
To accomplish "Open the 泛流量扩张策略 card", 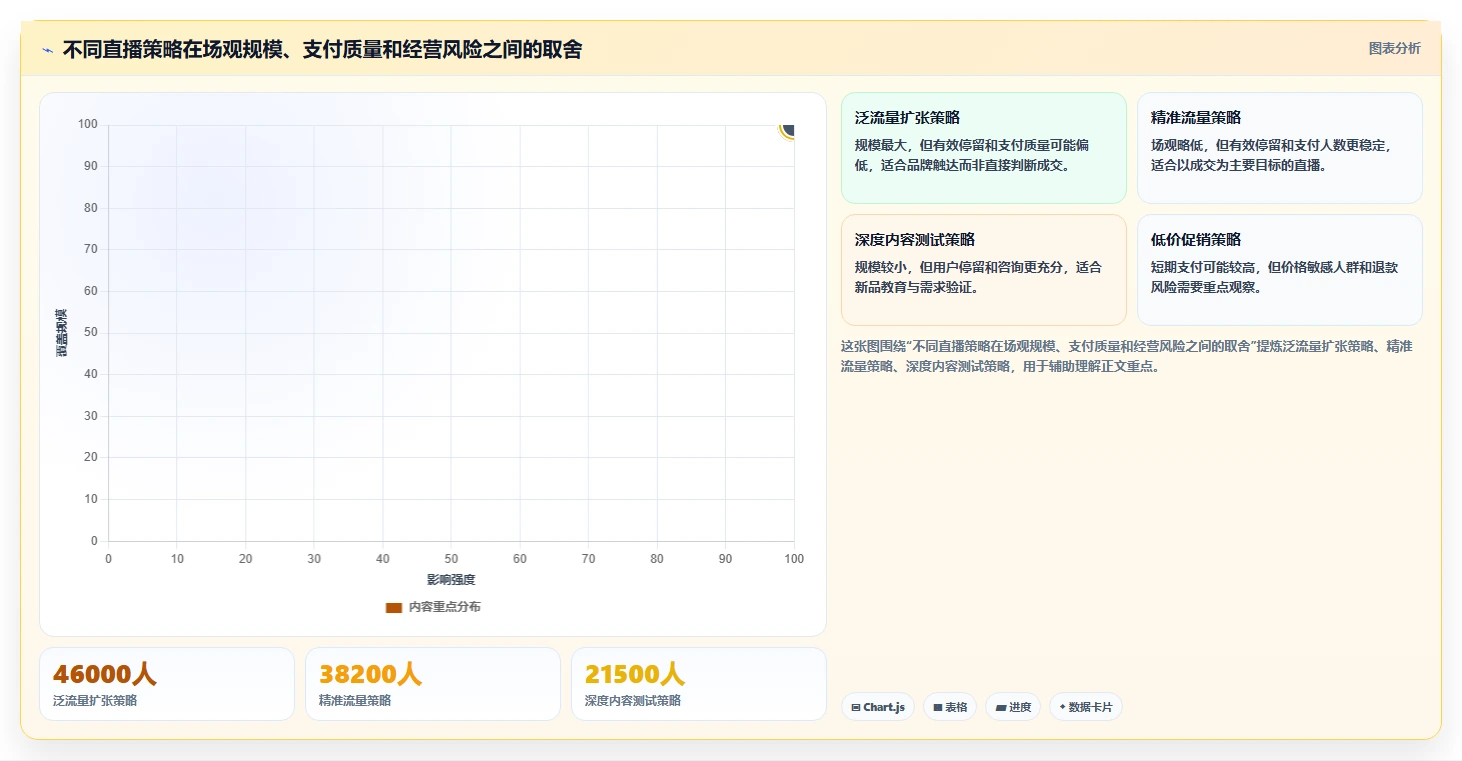I will 984,148.
